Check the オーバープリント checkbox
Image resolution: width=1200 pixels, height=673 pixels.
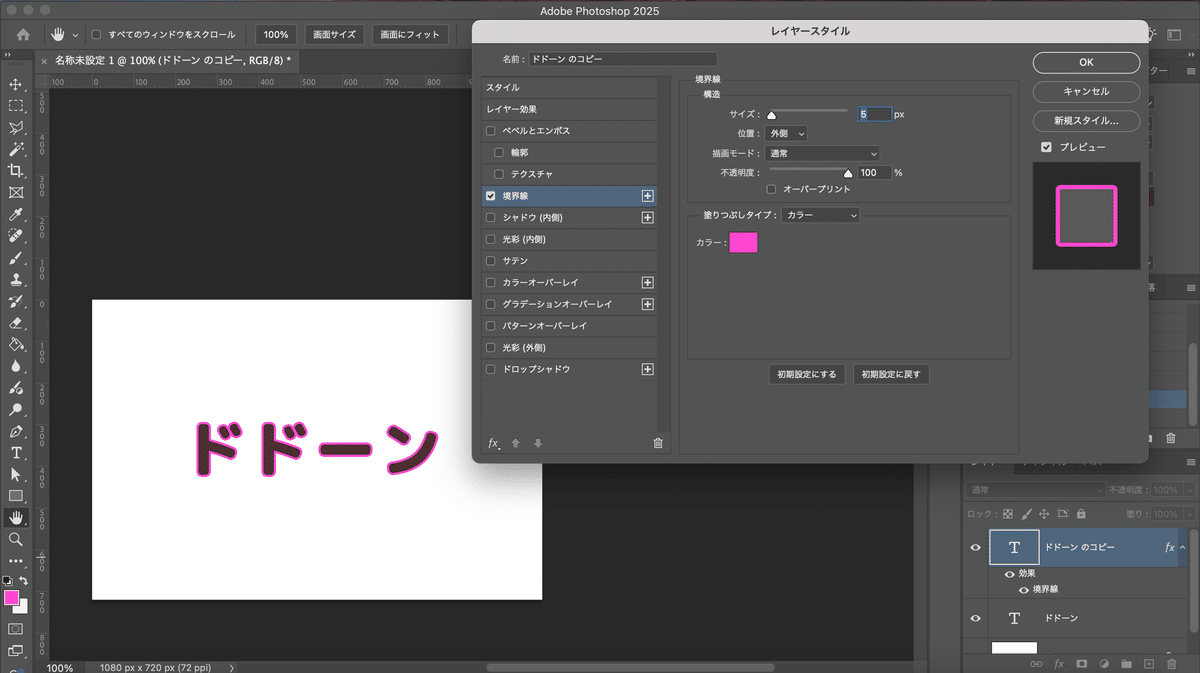(771, 189)
